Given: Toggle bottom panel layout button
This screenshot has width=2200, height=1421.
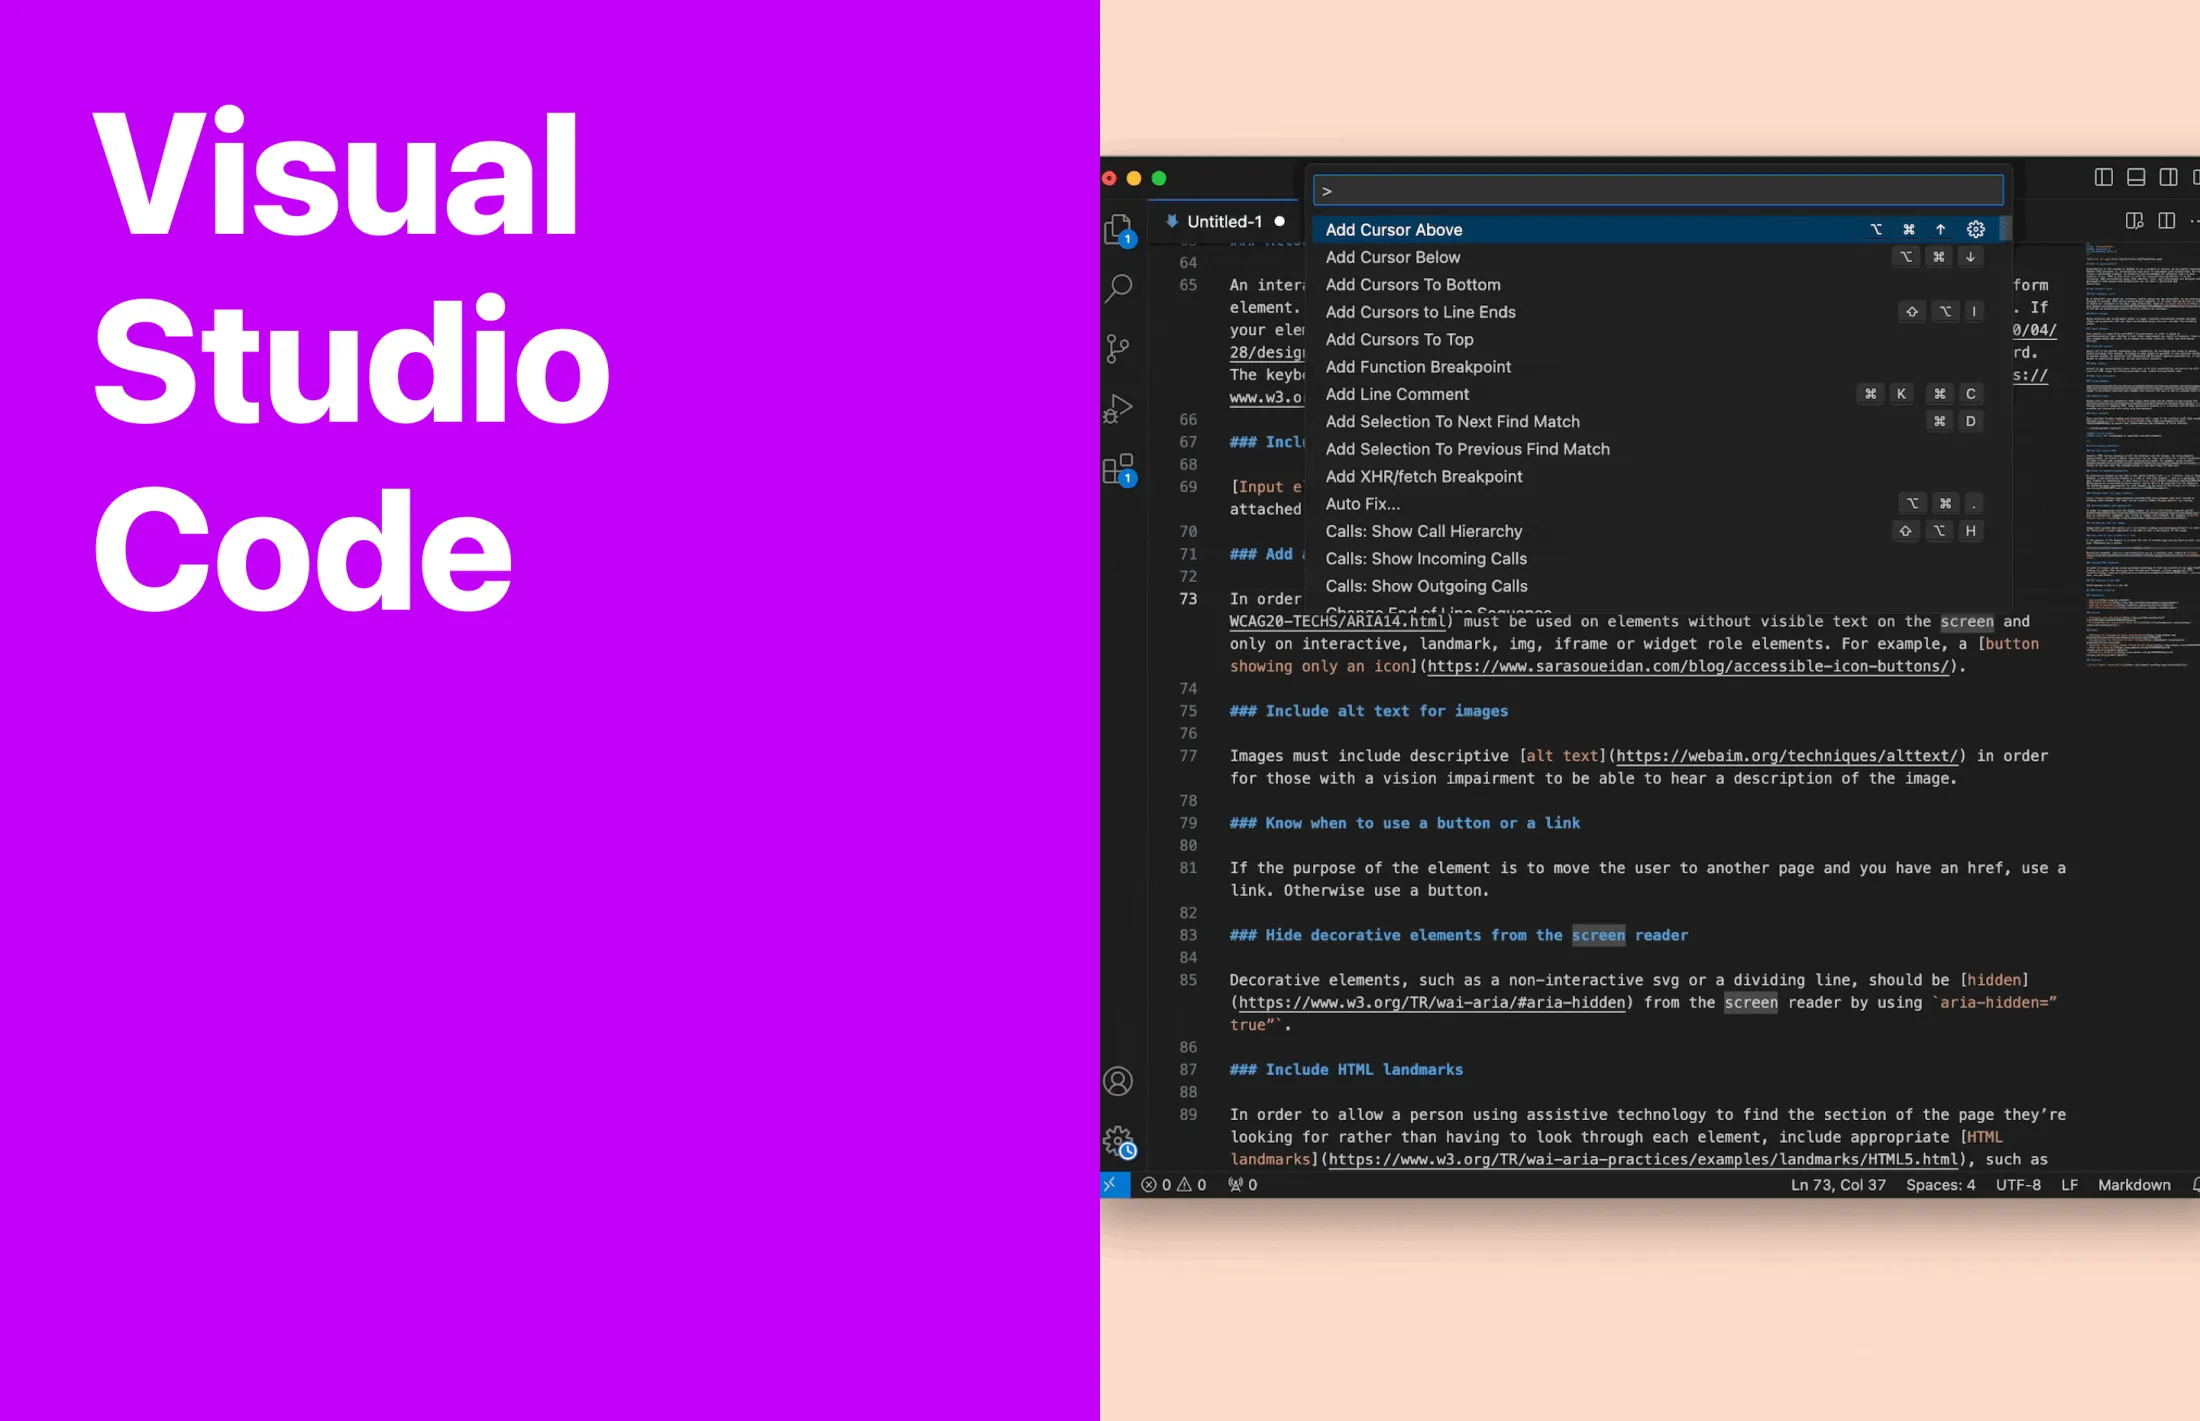Looking at the screenshot, I should [x=2136, y=178].
